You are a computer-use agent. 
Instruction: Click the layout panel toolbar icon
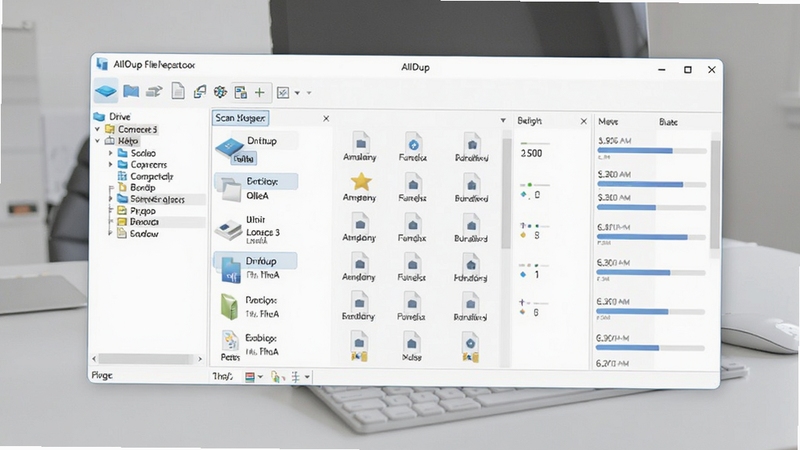[x=240, y=92]
